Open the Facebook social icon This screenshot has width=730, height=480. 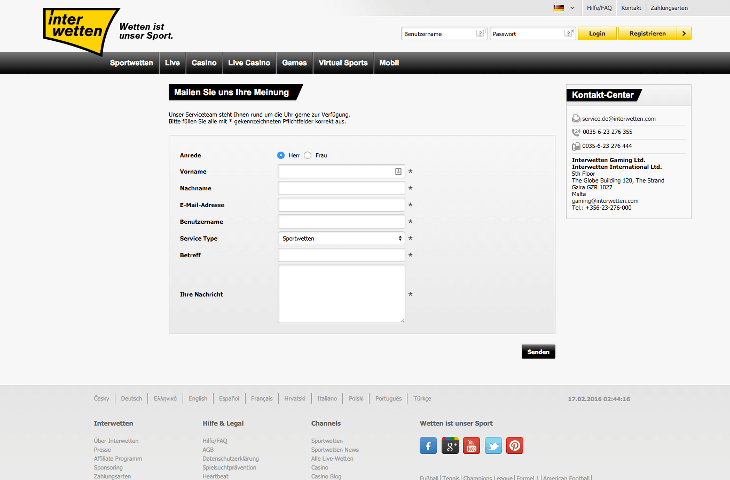point(428,446)
